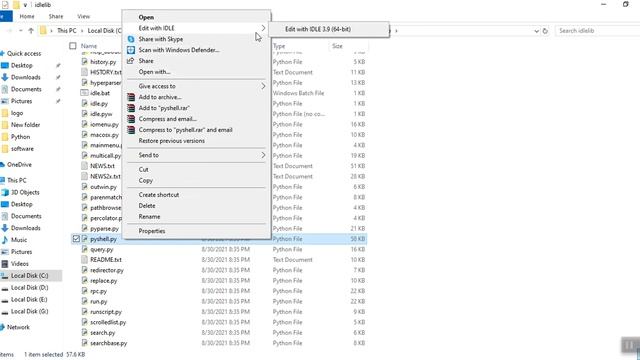Image resolution: width=640 pixels, height=360 pixels.
Task: Choose Open with... in context menu
Action: tap(154, 72)
